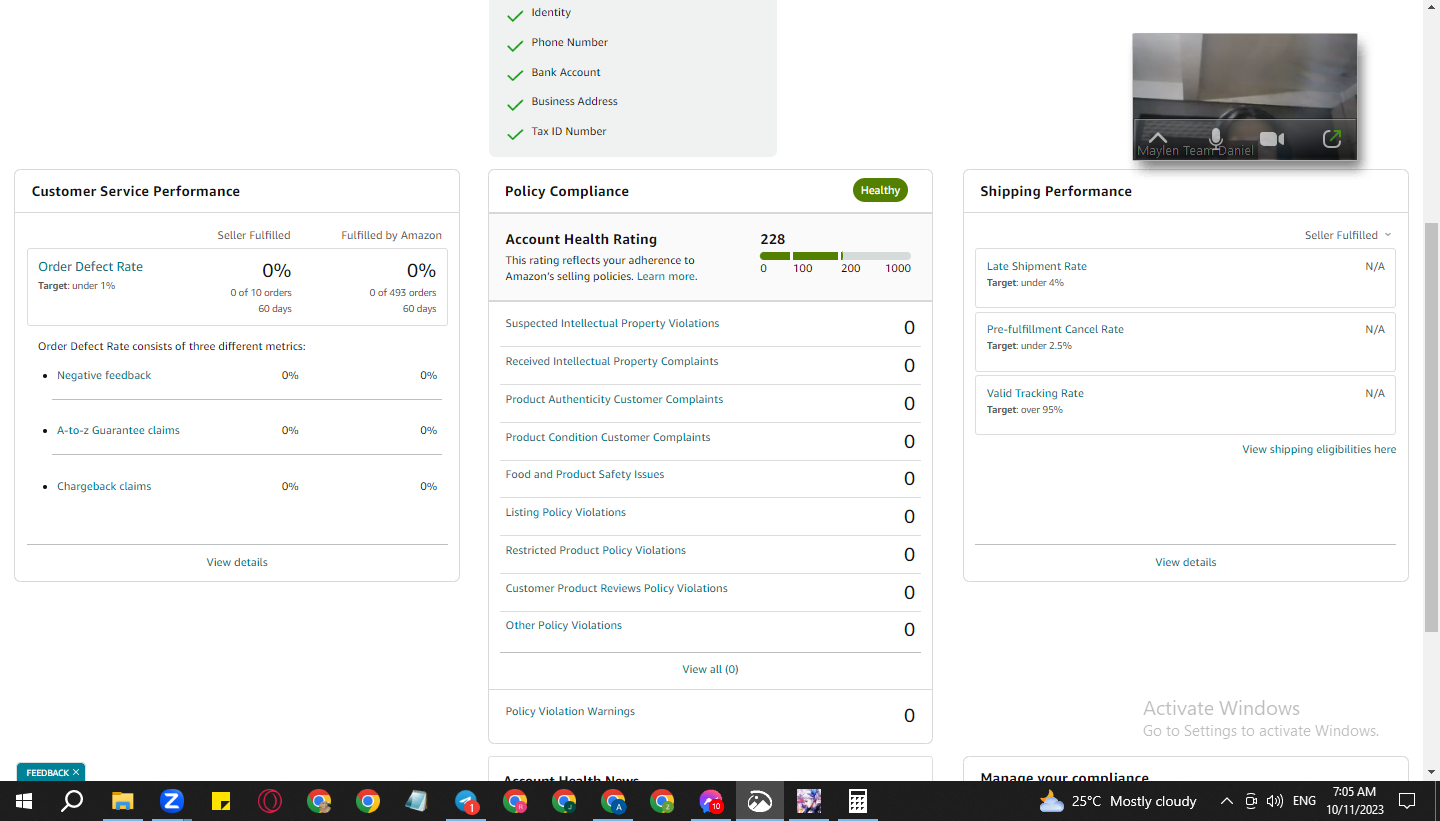
Task: Click View shipping eligibilities here
Action: [x=1319, y=450]
